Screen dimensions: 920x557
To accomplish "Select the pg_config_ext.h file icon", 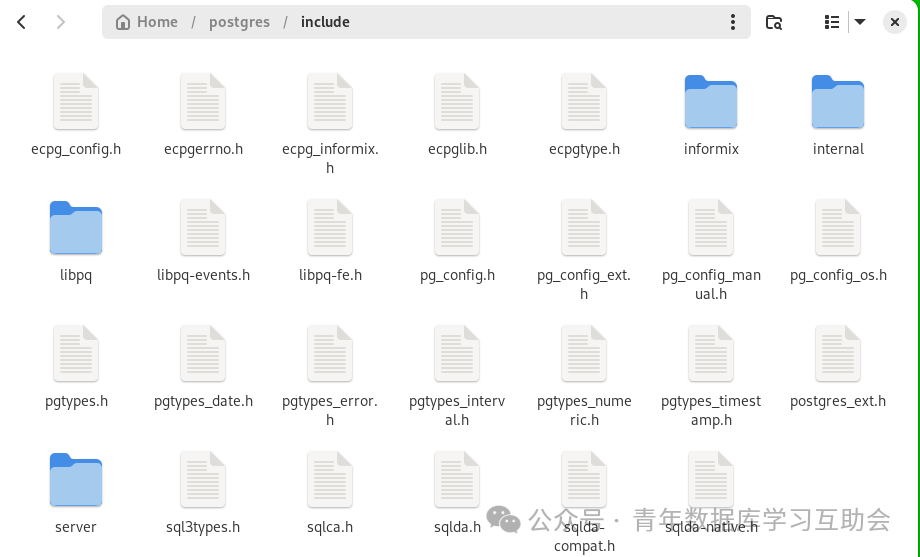I will pos(584,228).
